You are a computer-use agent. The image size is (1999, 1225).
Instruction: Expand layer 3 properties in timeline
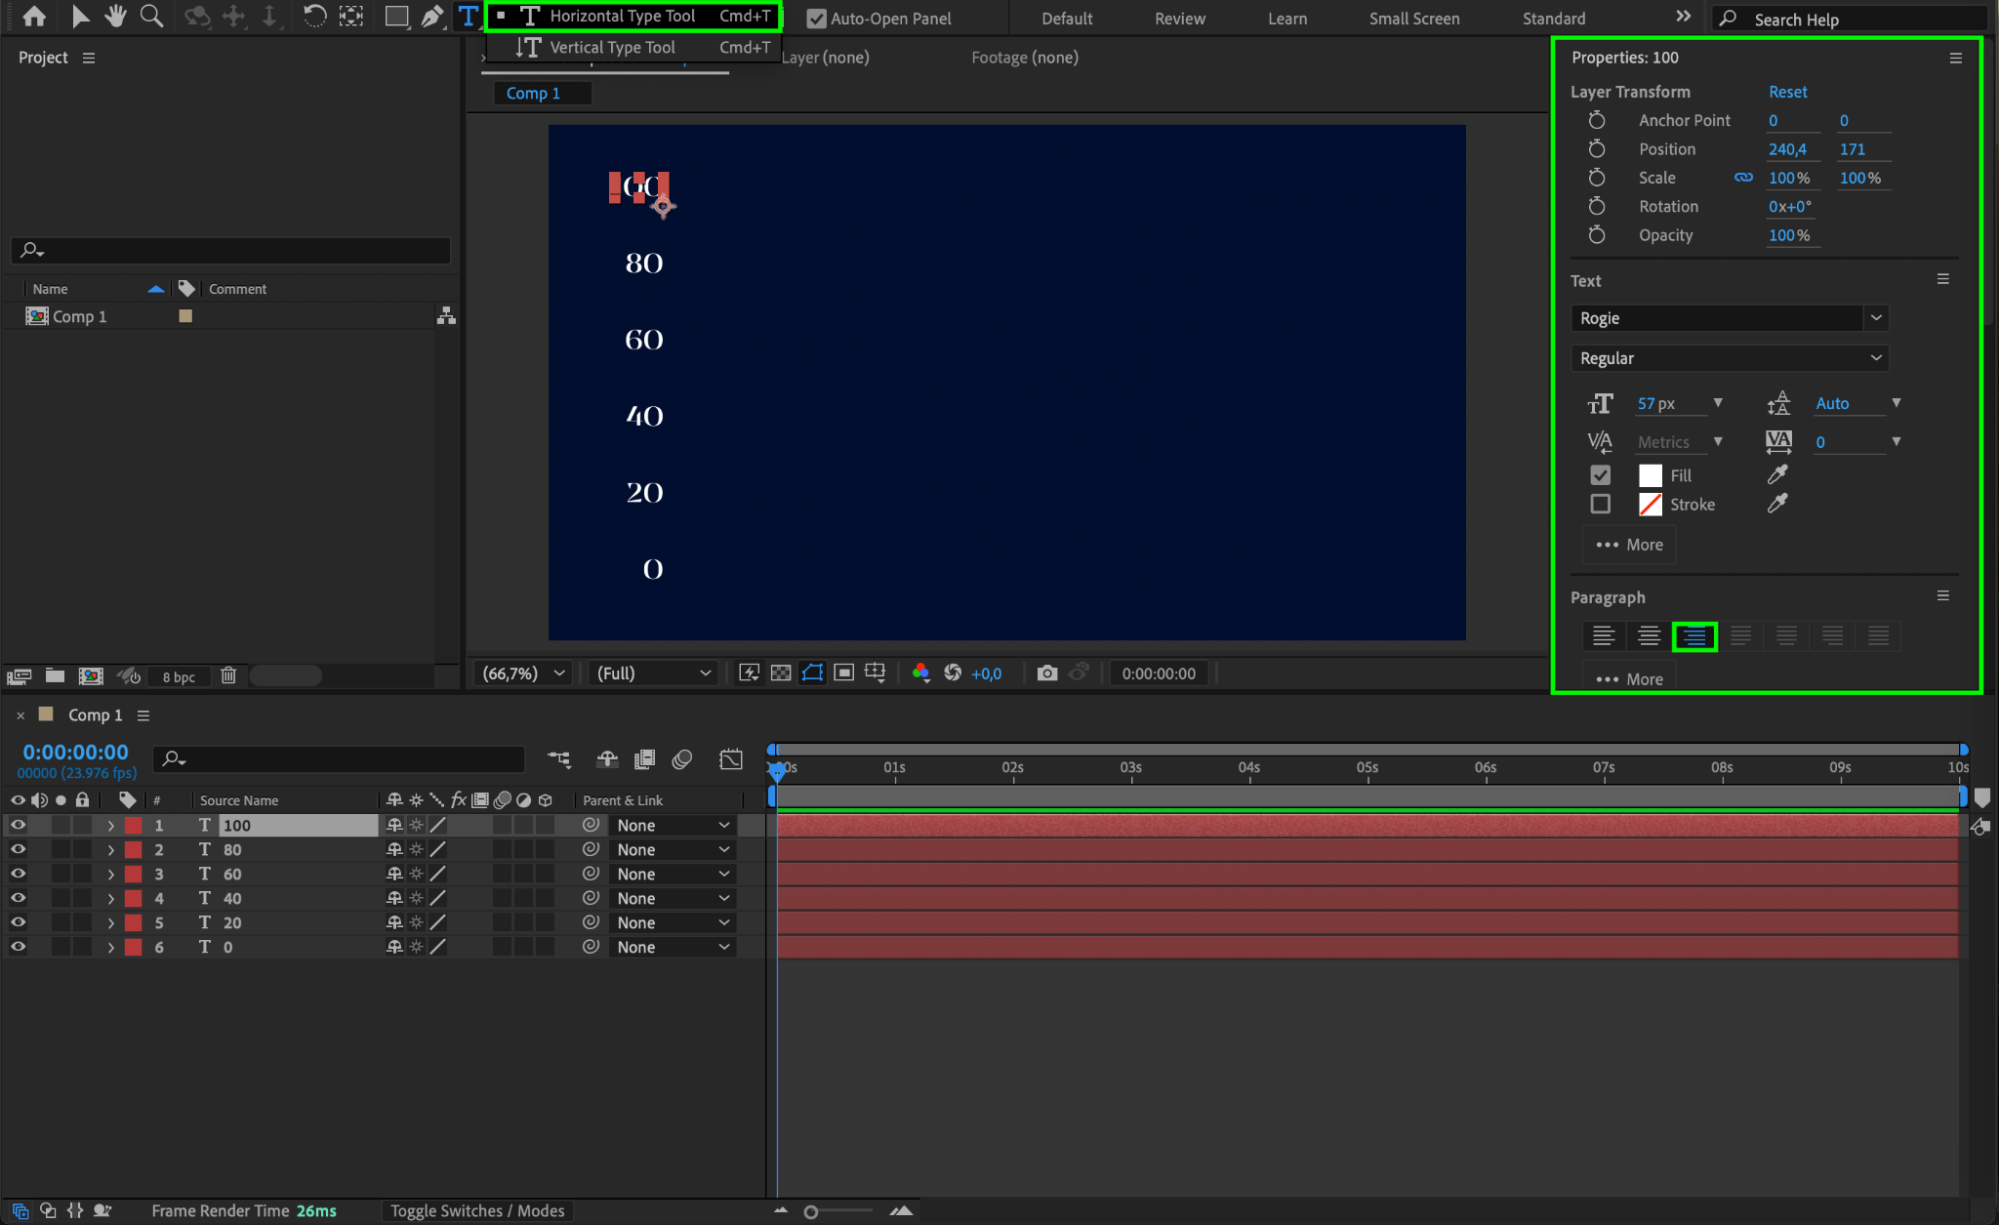pyautogui.click(x=111, y=874)
